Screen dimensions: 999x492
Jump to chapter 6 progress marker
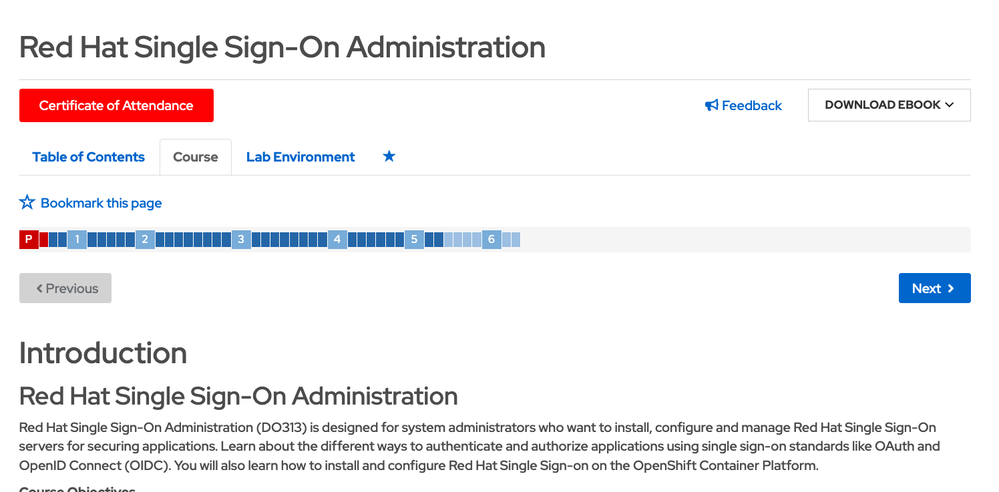pyautogui.click(x=491, y=239)
